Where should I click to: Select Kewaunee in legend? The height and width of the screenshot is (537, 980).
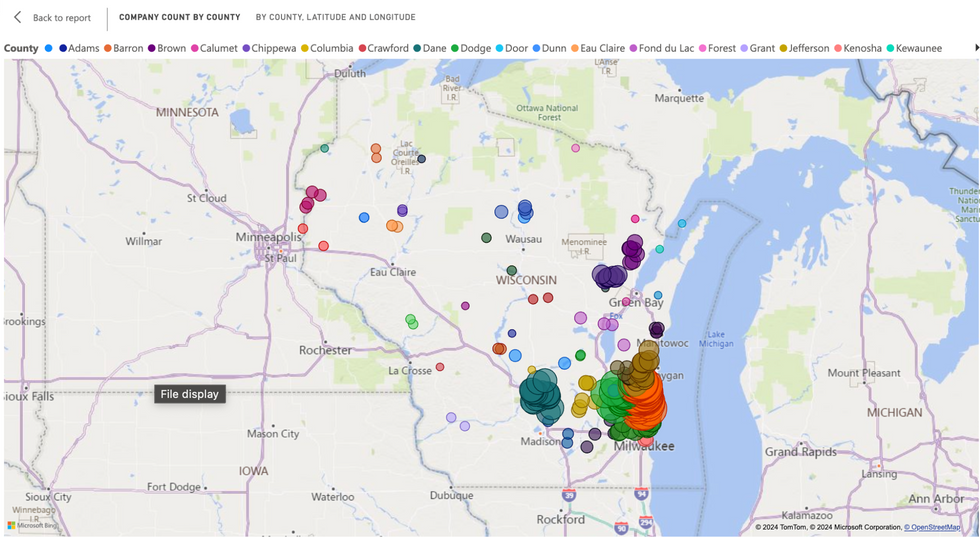914,48
